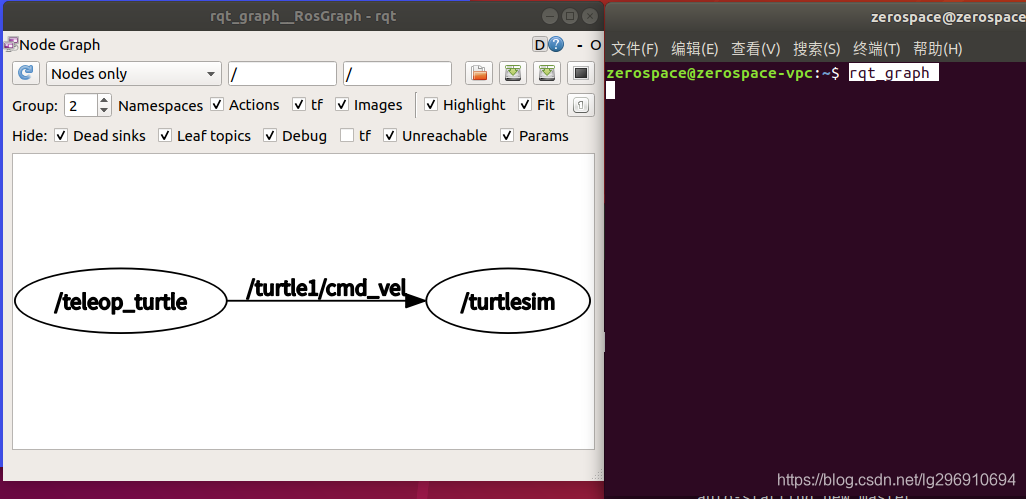Toggle the Actions checkbox
Image resolution: width=1026 pixels, height=499 pixels.
217,105
